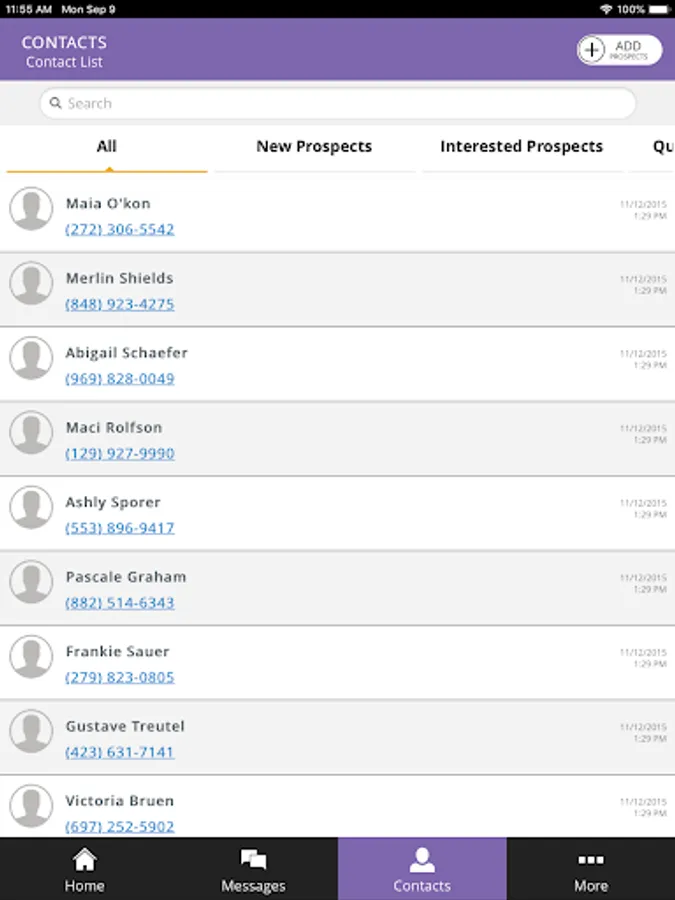The height and width of the screenshot is (900, 675).
Task: Show the partially visible Qu... tab
Action: tap(661, 147)
